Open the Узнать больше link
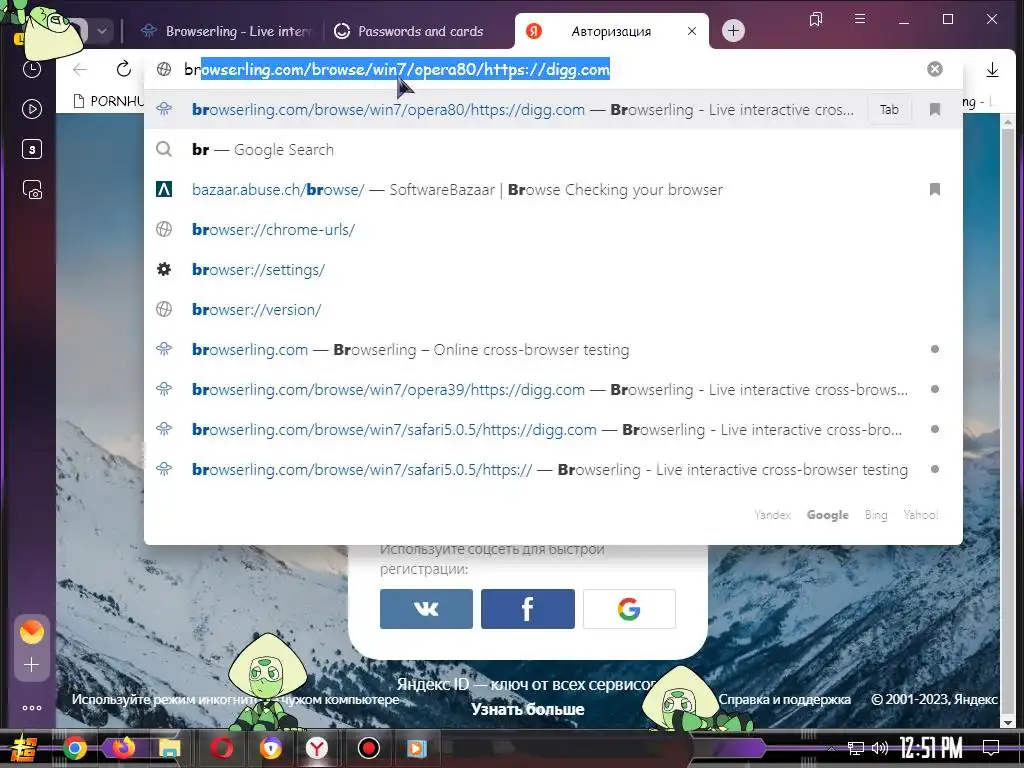Image resolution: width=1024 pixels, height=768 pixels. [528, 709]
